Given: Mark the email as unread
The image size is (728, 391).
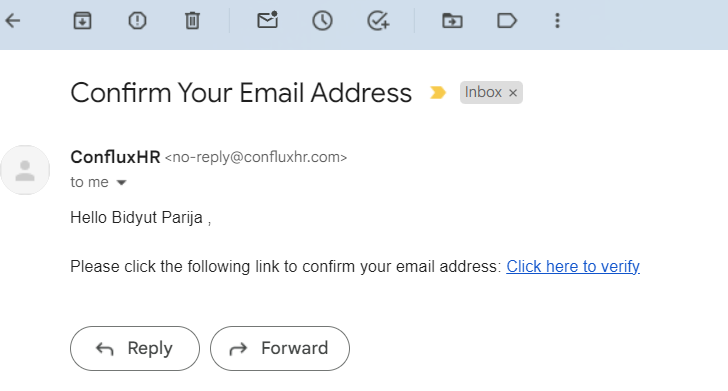Looking at the screenshot, I should (x=267, y=20).
